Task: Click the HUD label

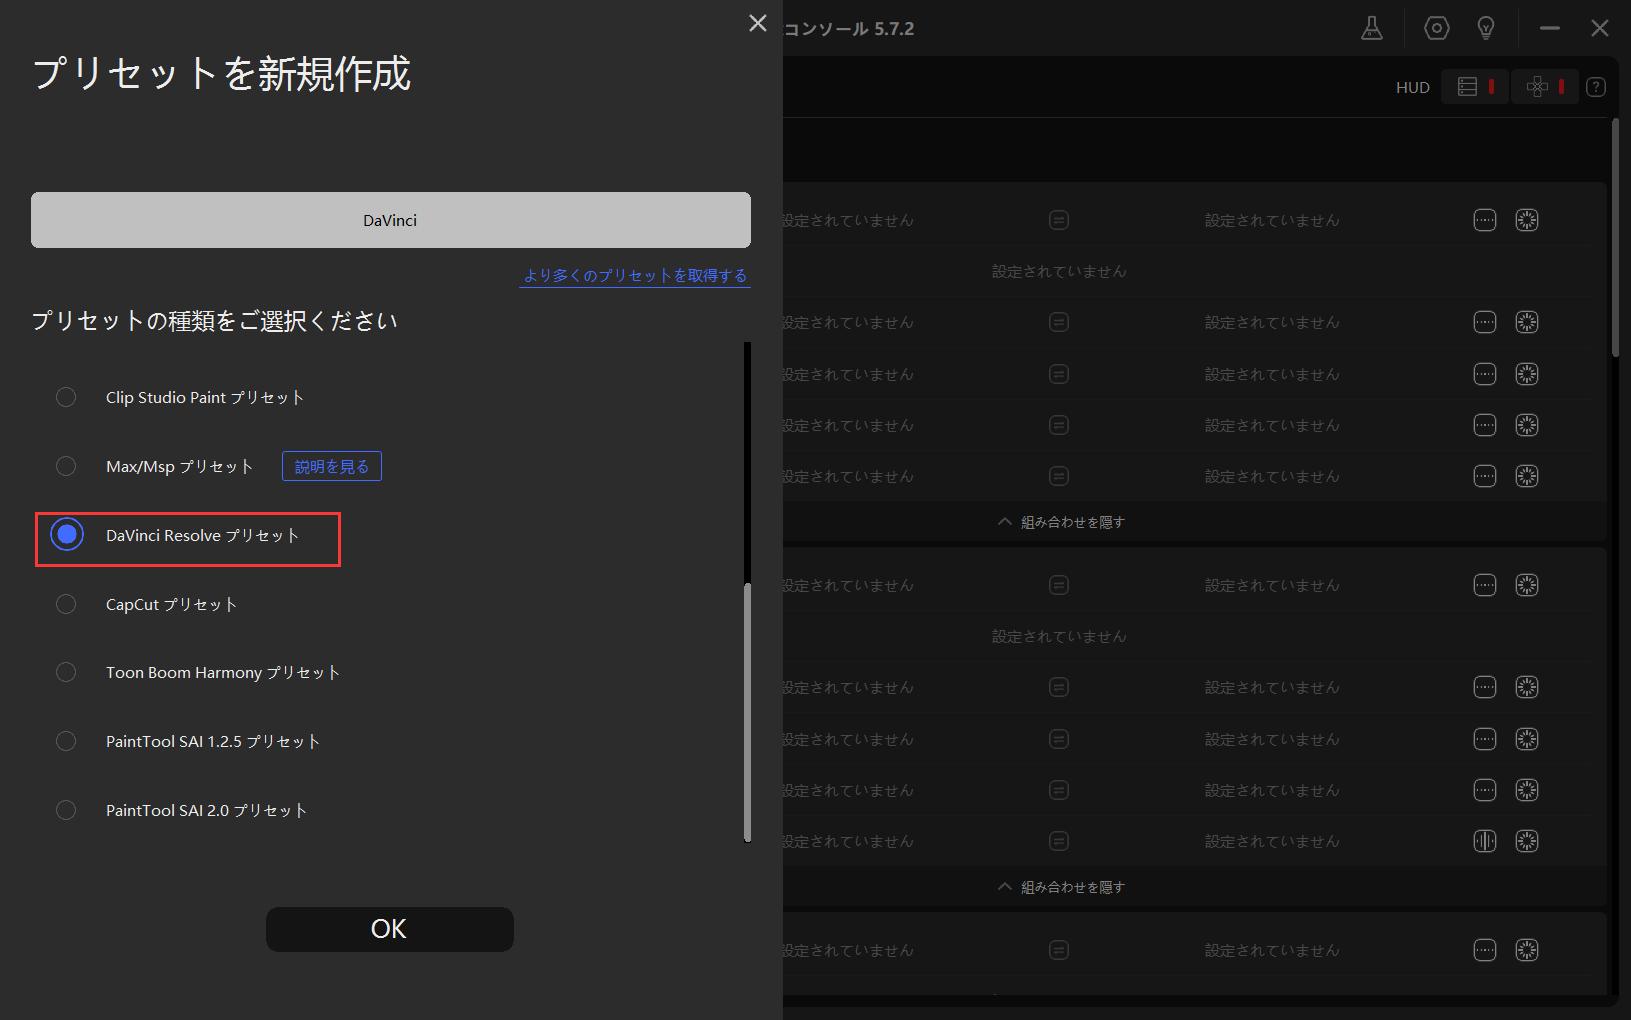Action: pyautogui.click(x=1413, y=88)
